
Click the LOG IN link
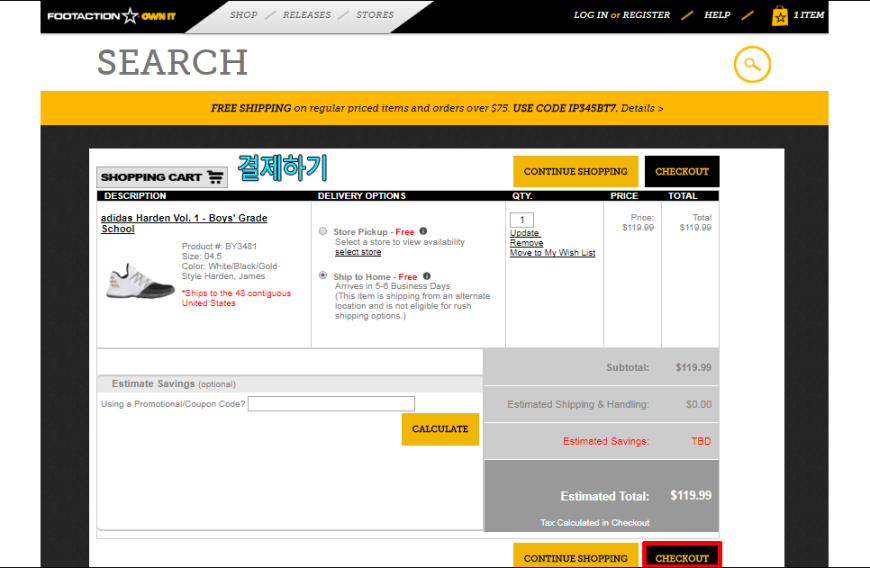590,15
